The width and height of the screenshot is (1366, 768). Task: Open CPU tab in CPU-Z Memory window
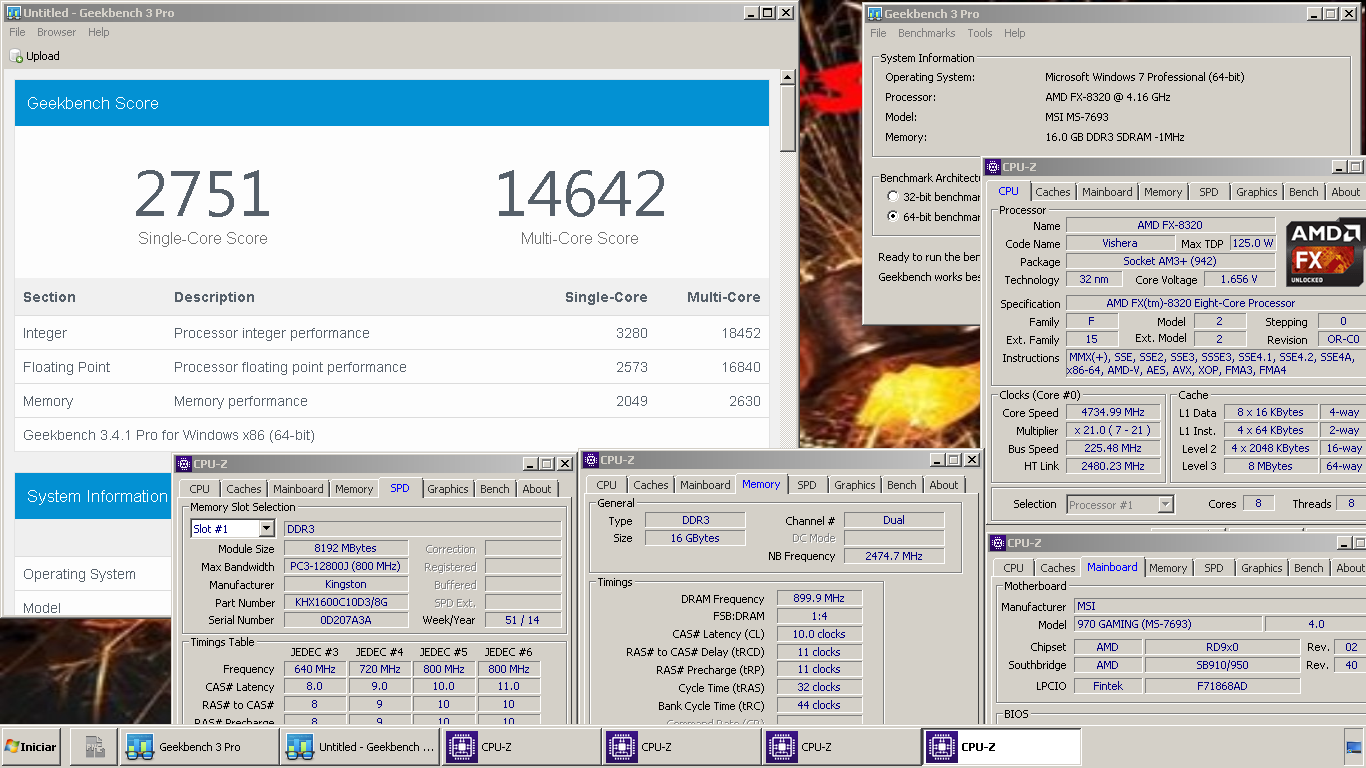click(607, 485)
